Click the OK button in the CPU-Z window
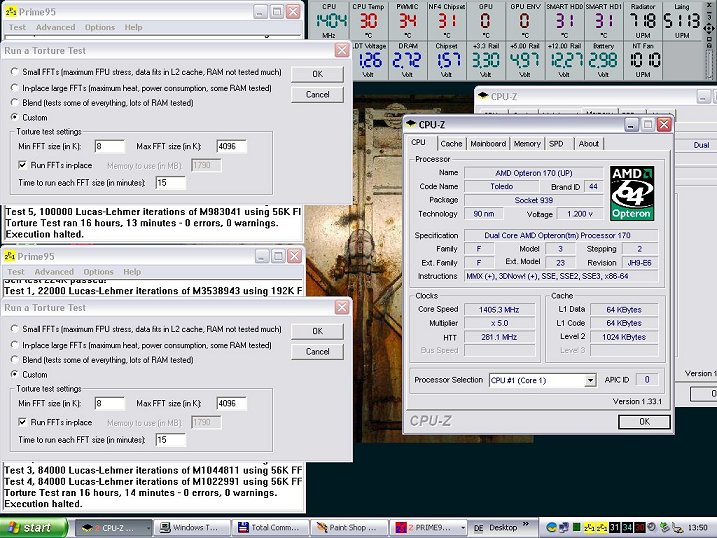Image resolution: width=717 pixels, height=538 pixels. coord(644,421)
